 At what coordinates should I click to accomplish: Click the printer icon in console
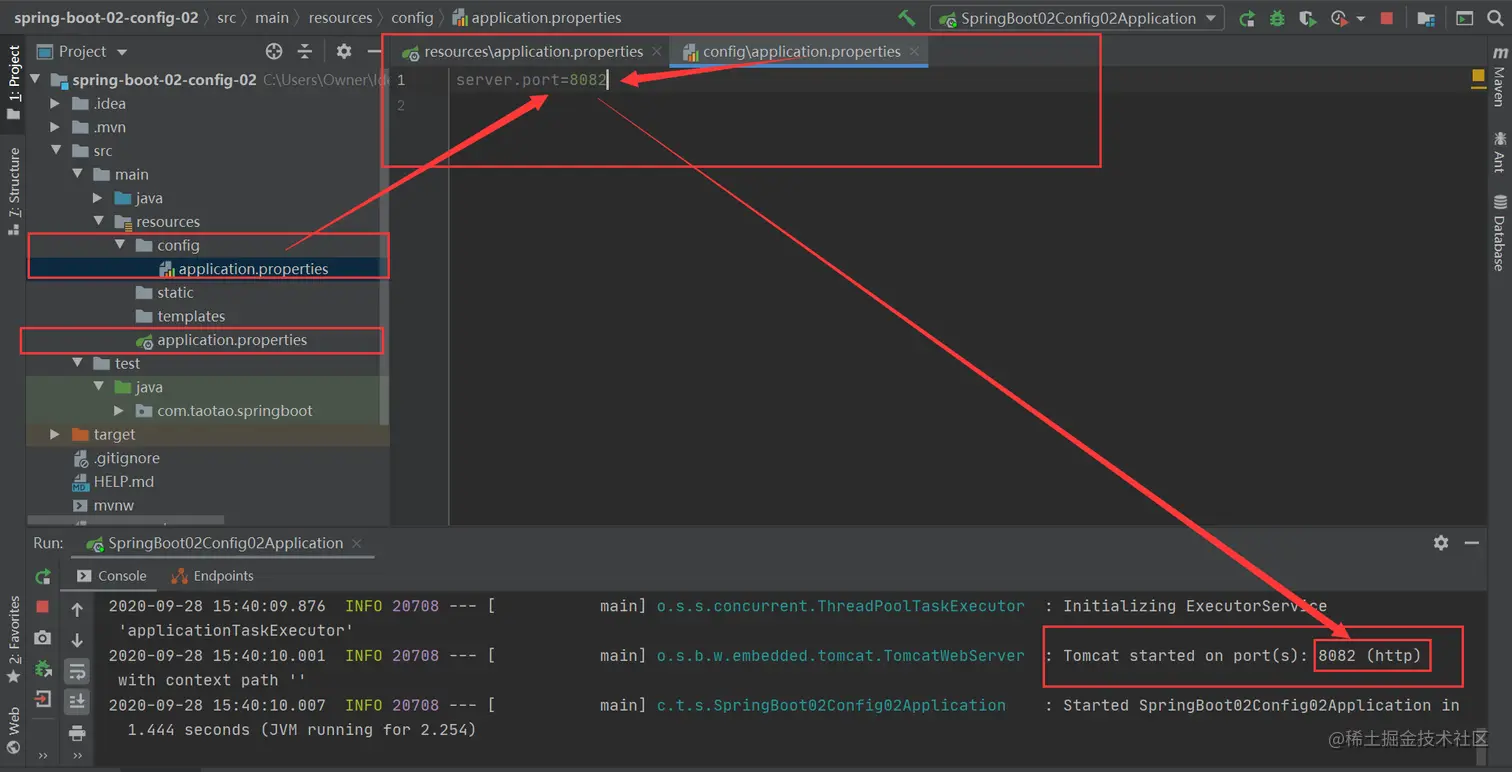77,733
